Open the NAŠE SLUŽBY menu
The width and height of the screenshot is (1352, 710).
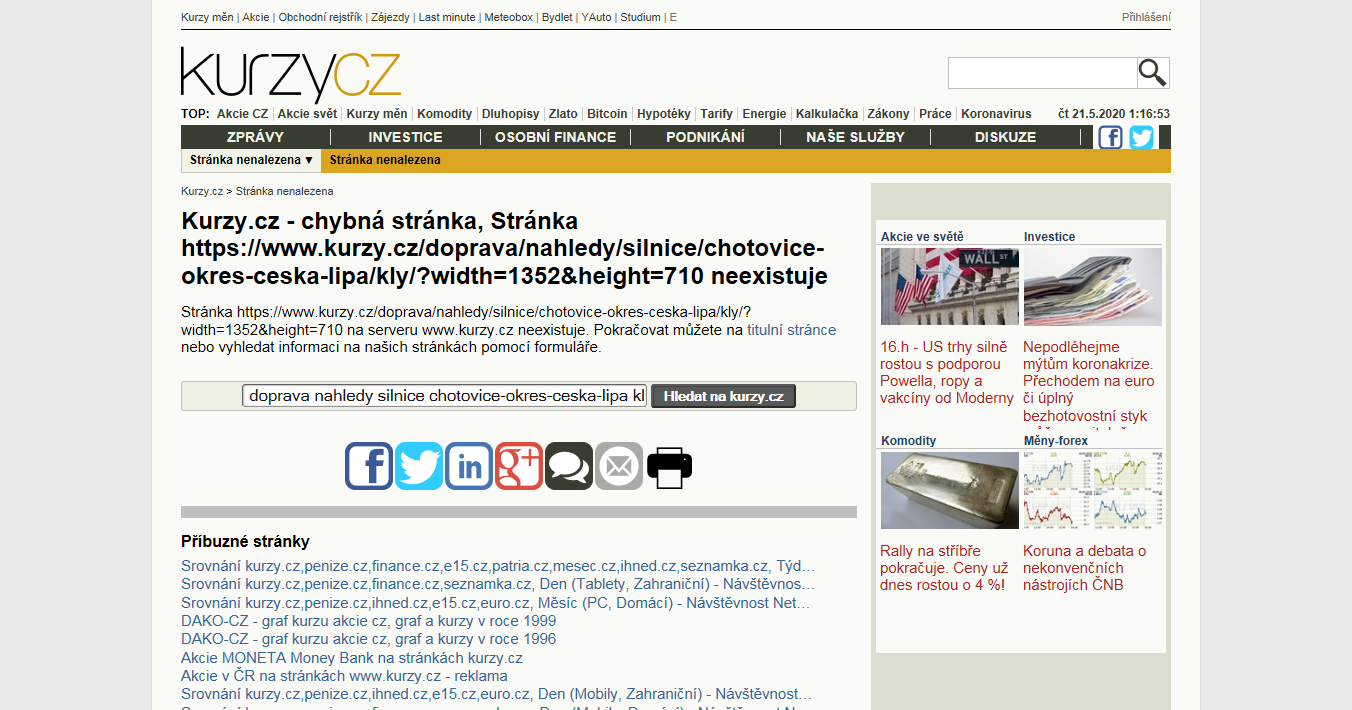coord(855,137)
